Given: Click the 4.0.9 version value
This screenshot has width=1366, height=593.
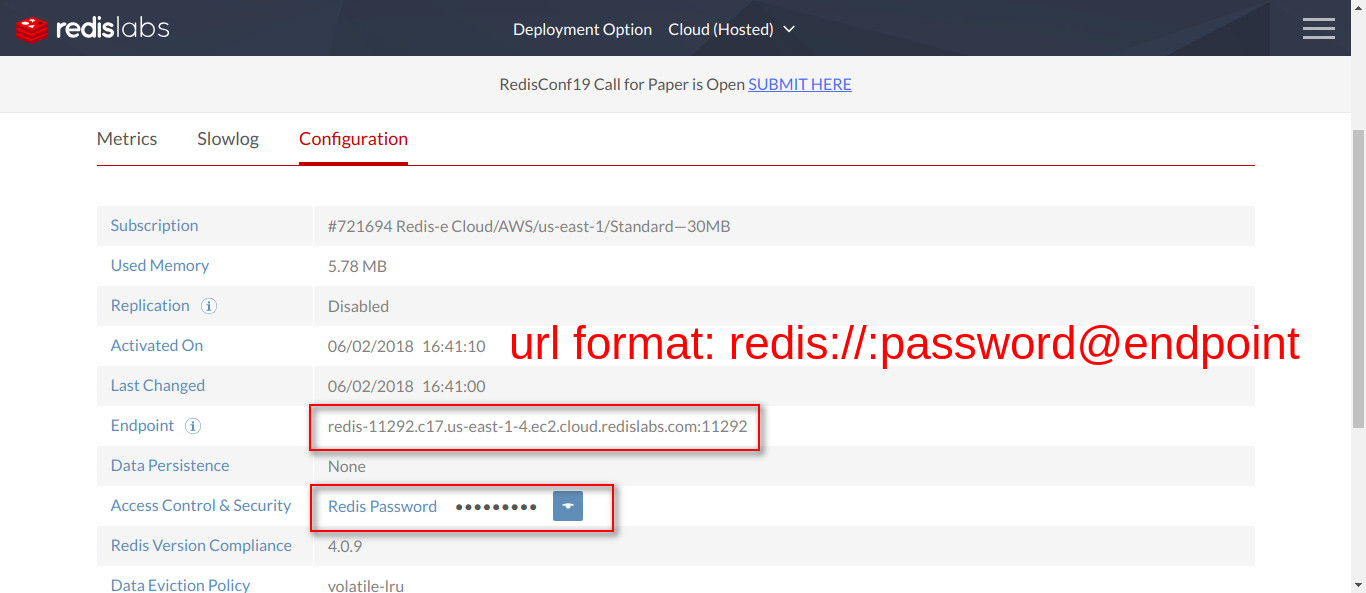Looking at the screenshot, I should [345, 546].
